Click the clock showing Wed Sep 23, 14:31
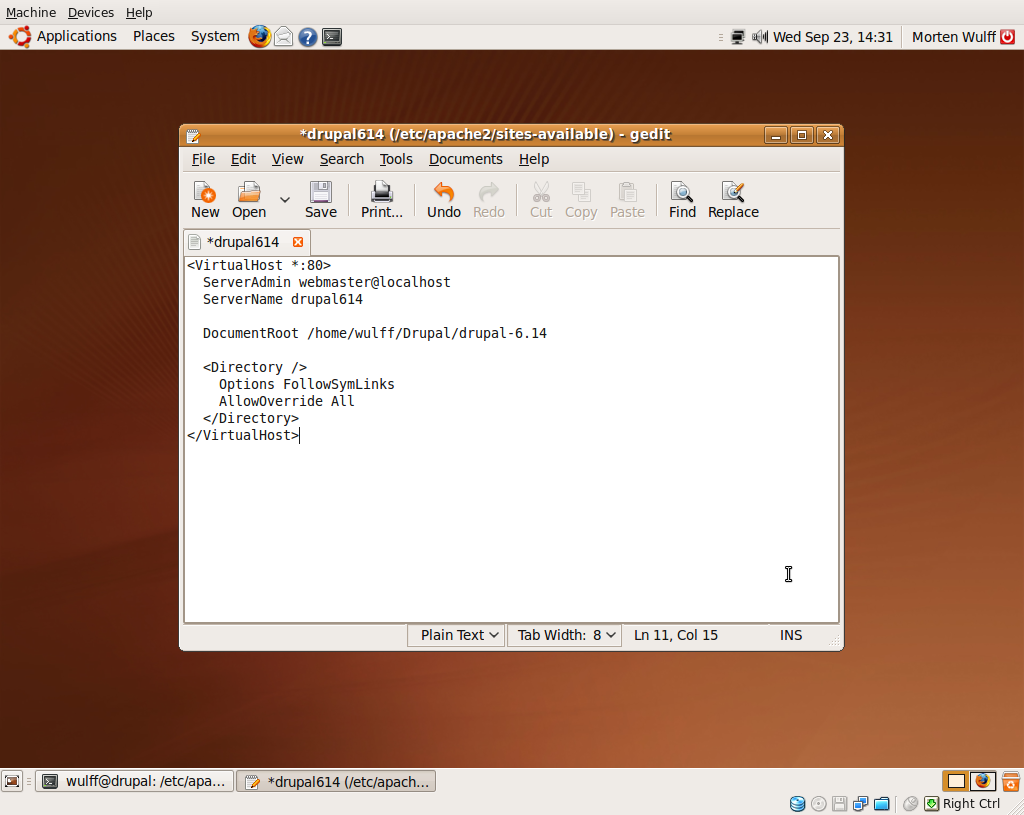 tap(833, 37)
